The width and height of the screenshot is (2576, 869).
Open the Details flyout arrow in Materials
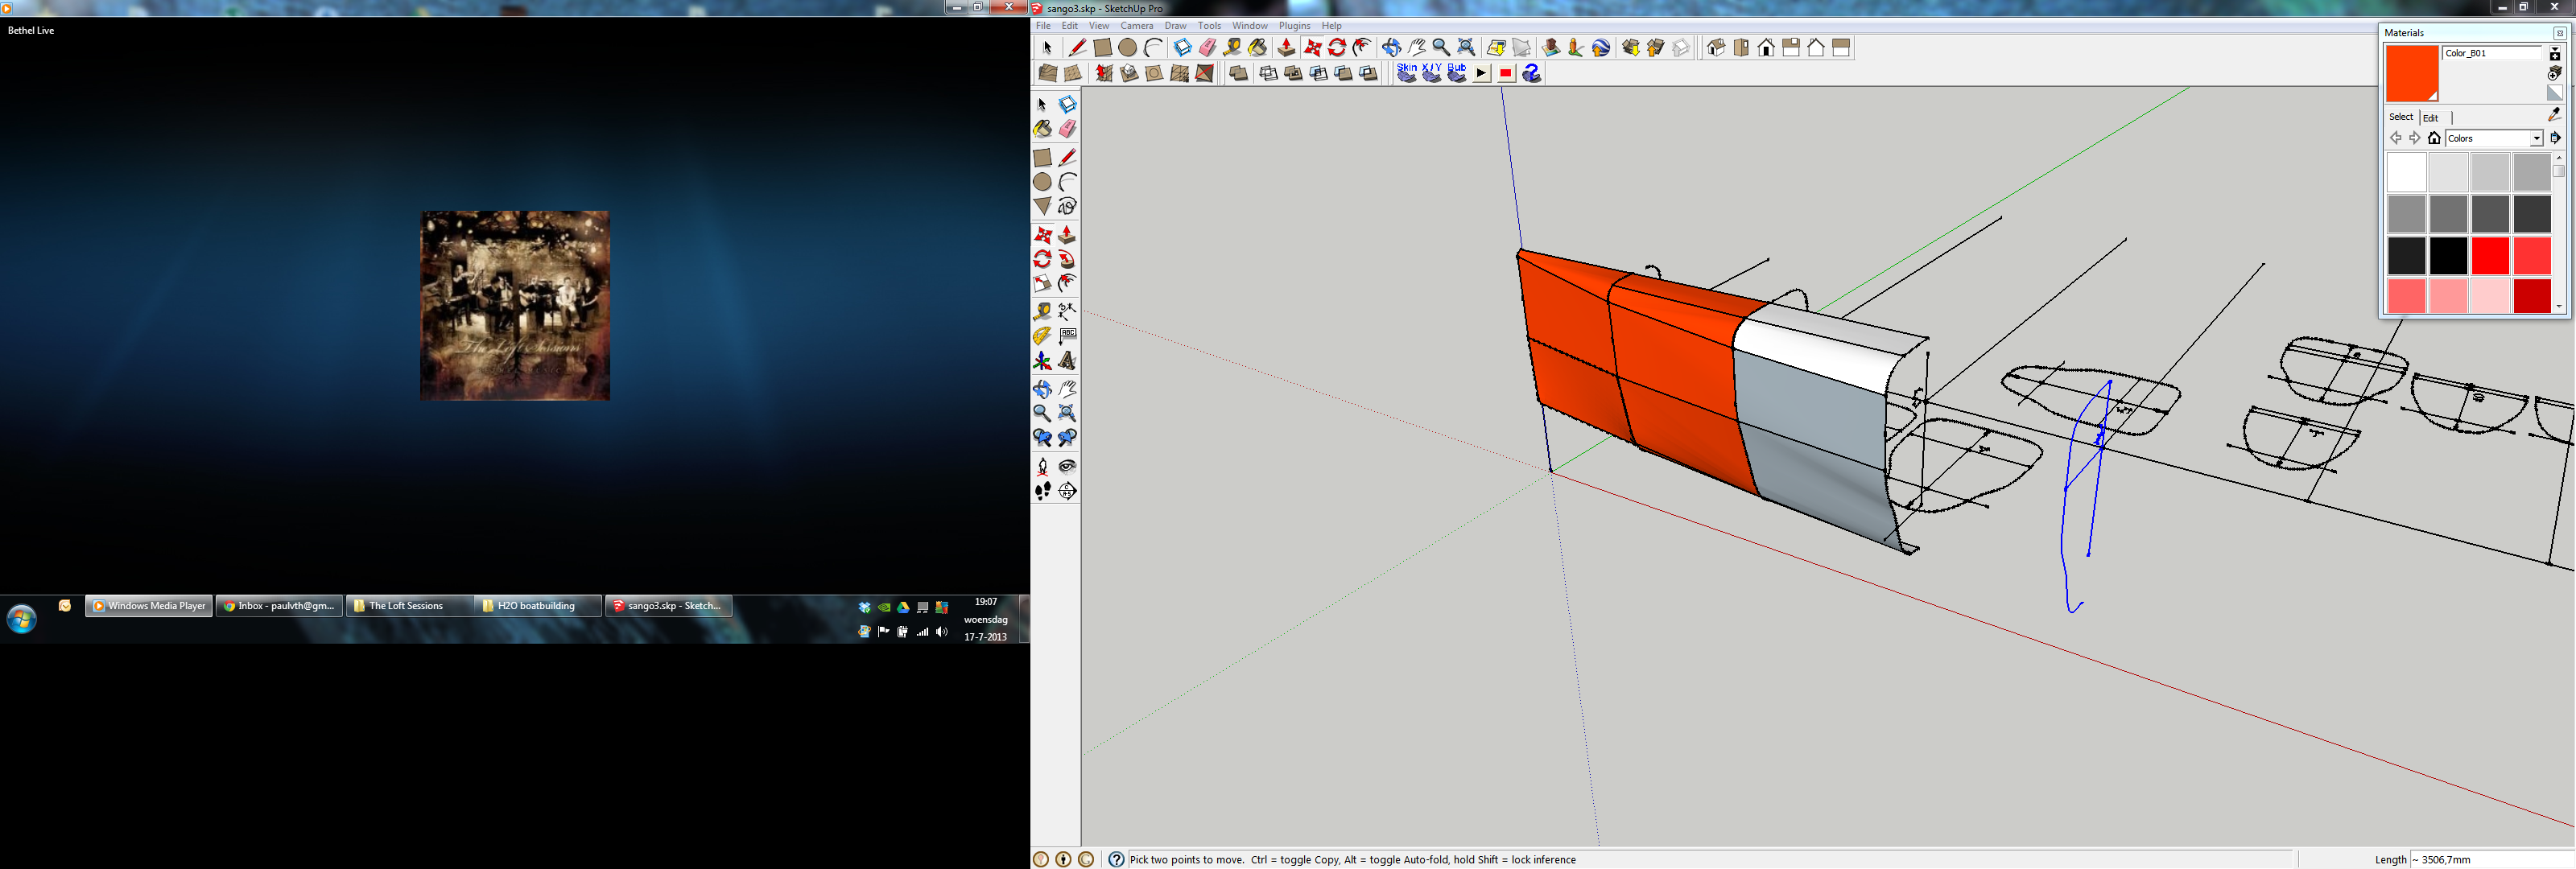click(2555, 138)
